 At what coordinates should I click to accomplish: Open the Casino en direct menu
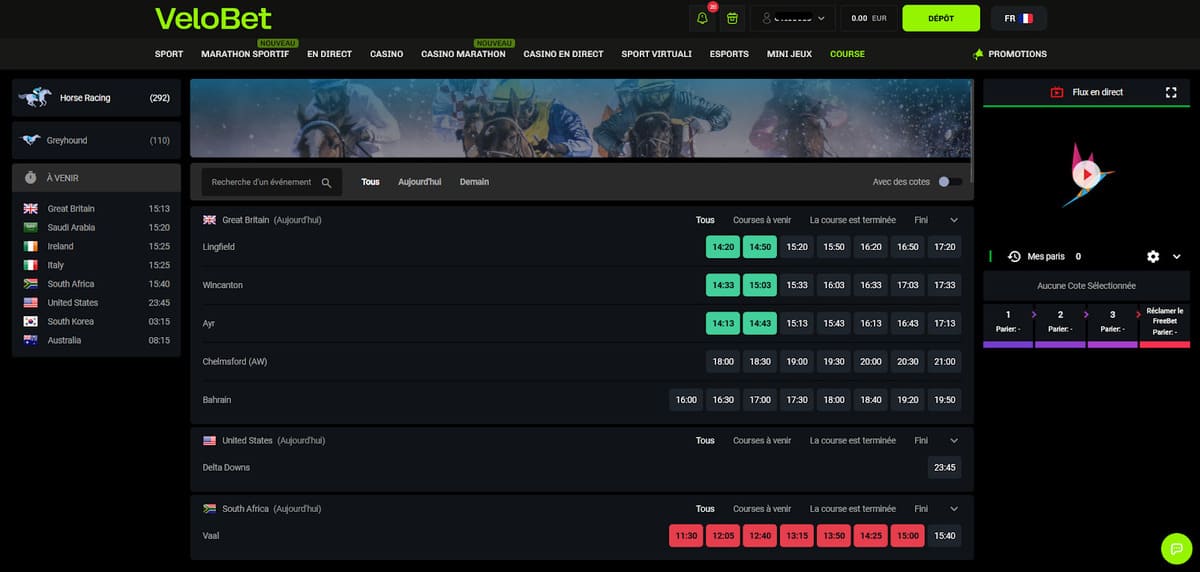point(563,54)
